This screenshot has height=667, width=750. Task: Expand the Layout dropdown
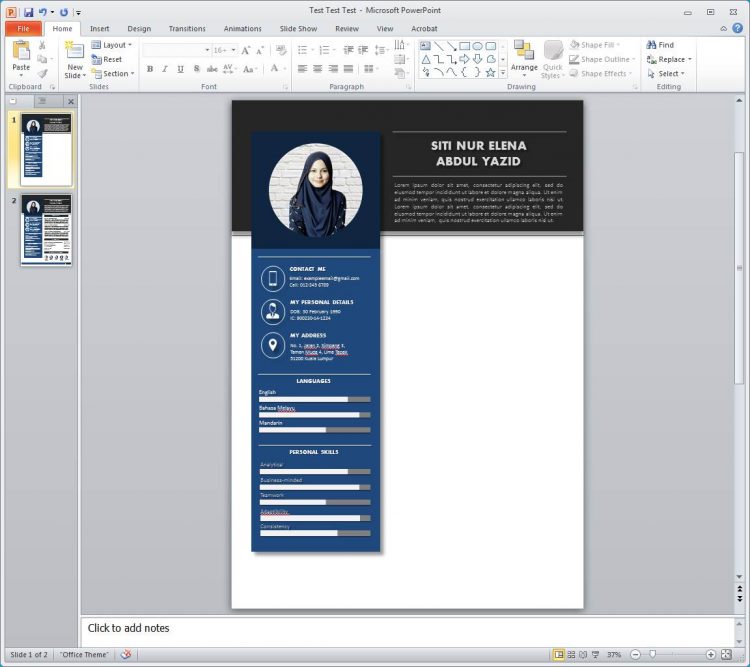pos(111,45)
